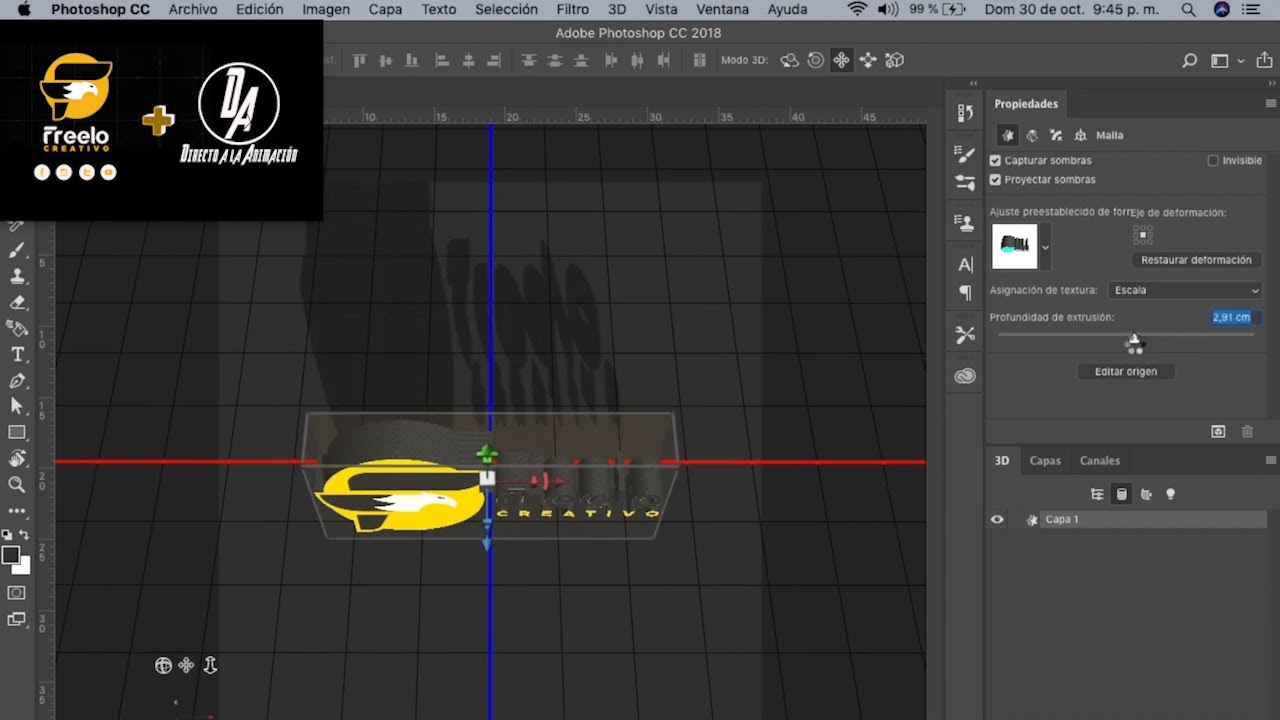The height and width of the screenshot is (720, 1280).
Task: Select the Brush tool
Action: tap(17, 250)
